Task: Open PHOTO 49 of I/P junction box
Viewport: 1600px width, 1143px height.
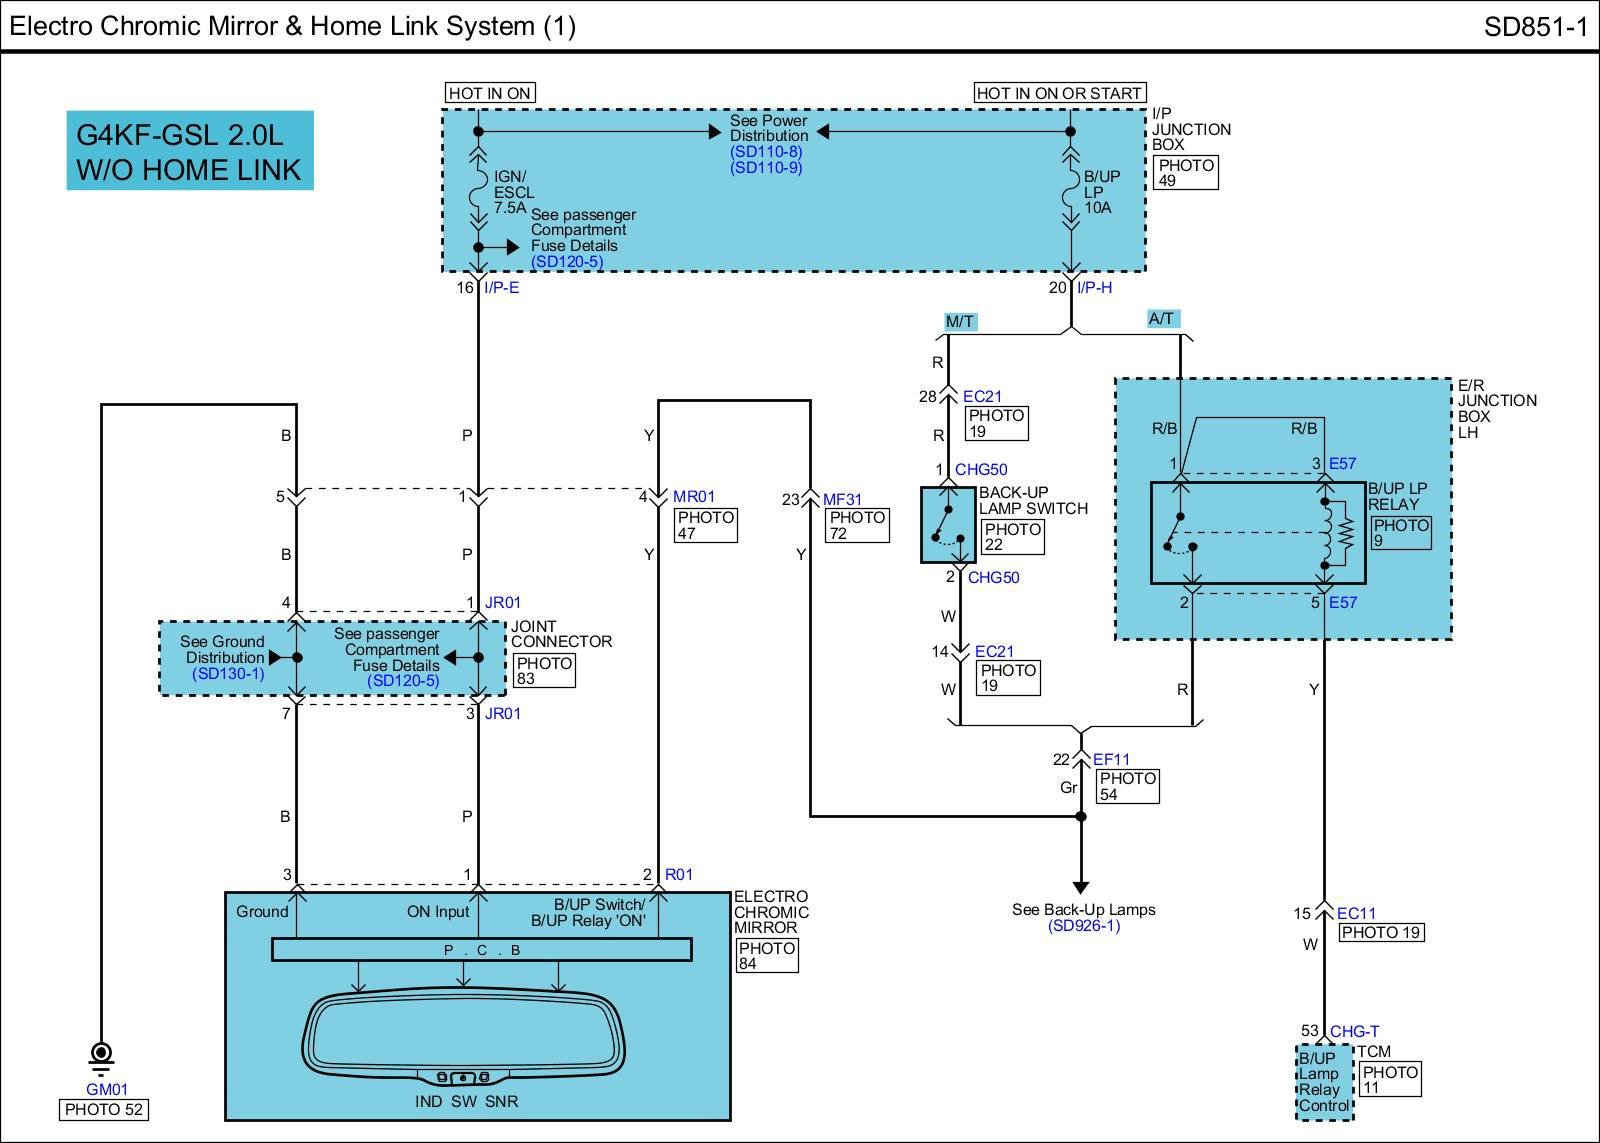Action: [x=1185, y=173]
